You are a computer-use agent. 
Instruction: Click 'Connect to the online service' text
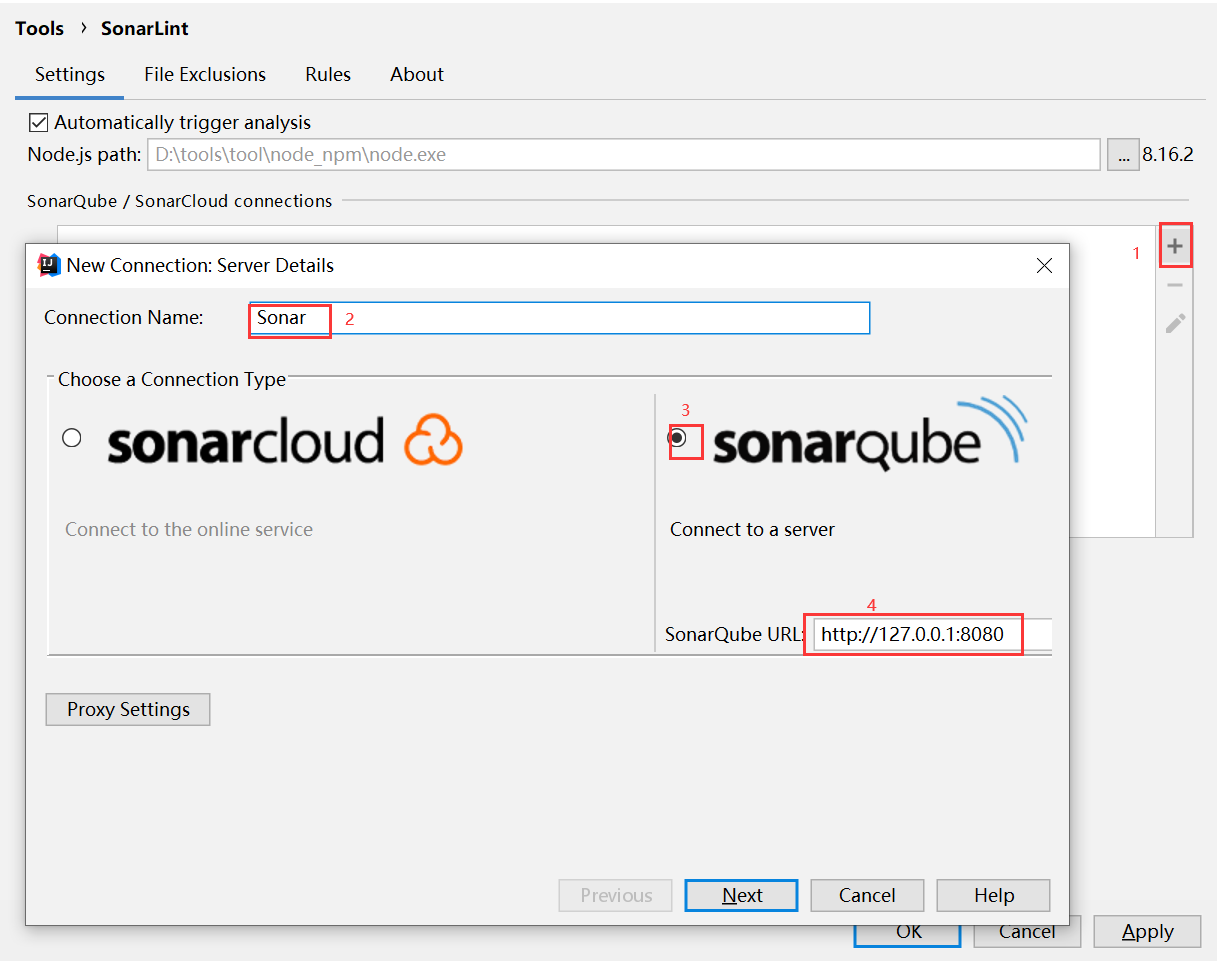189,530
